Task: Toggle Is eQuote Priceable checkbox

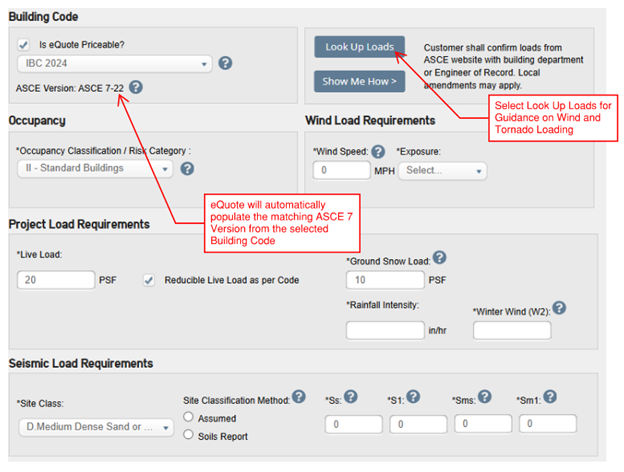Action: 23,45
